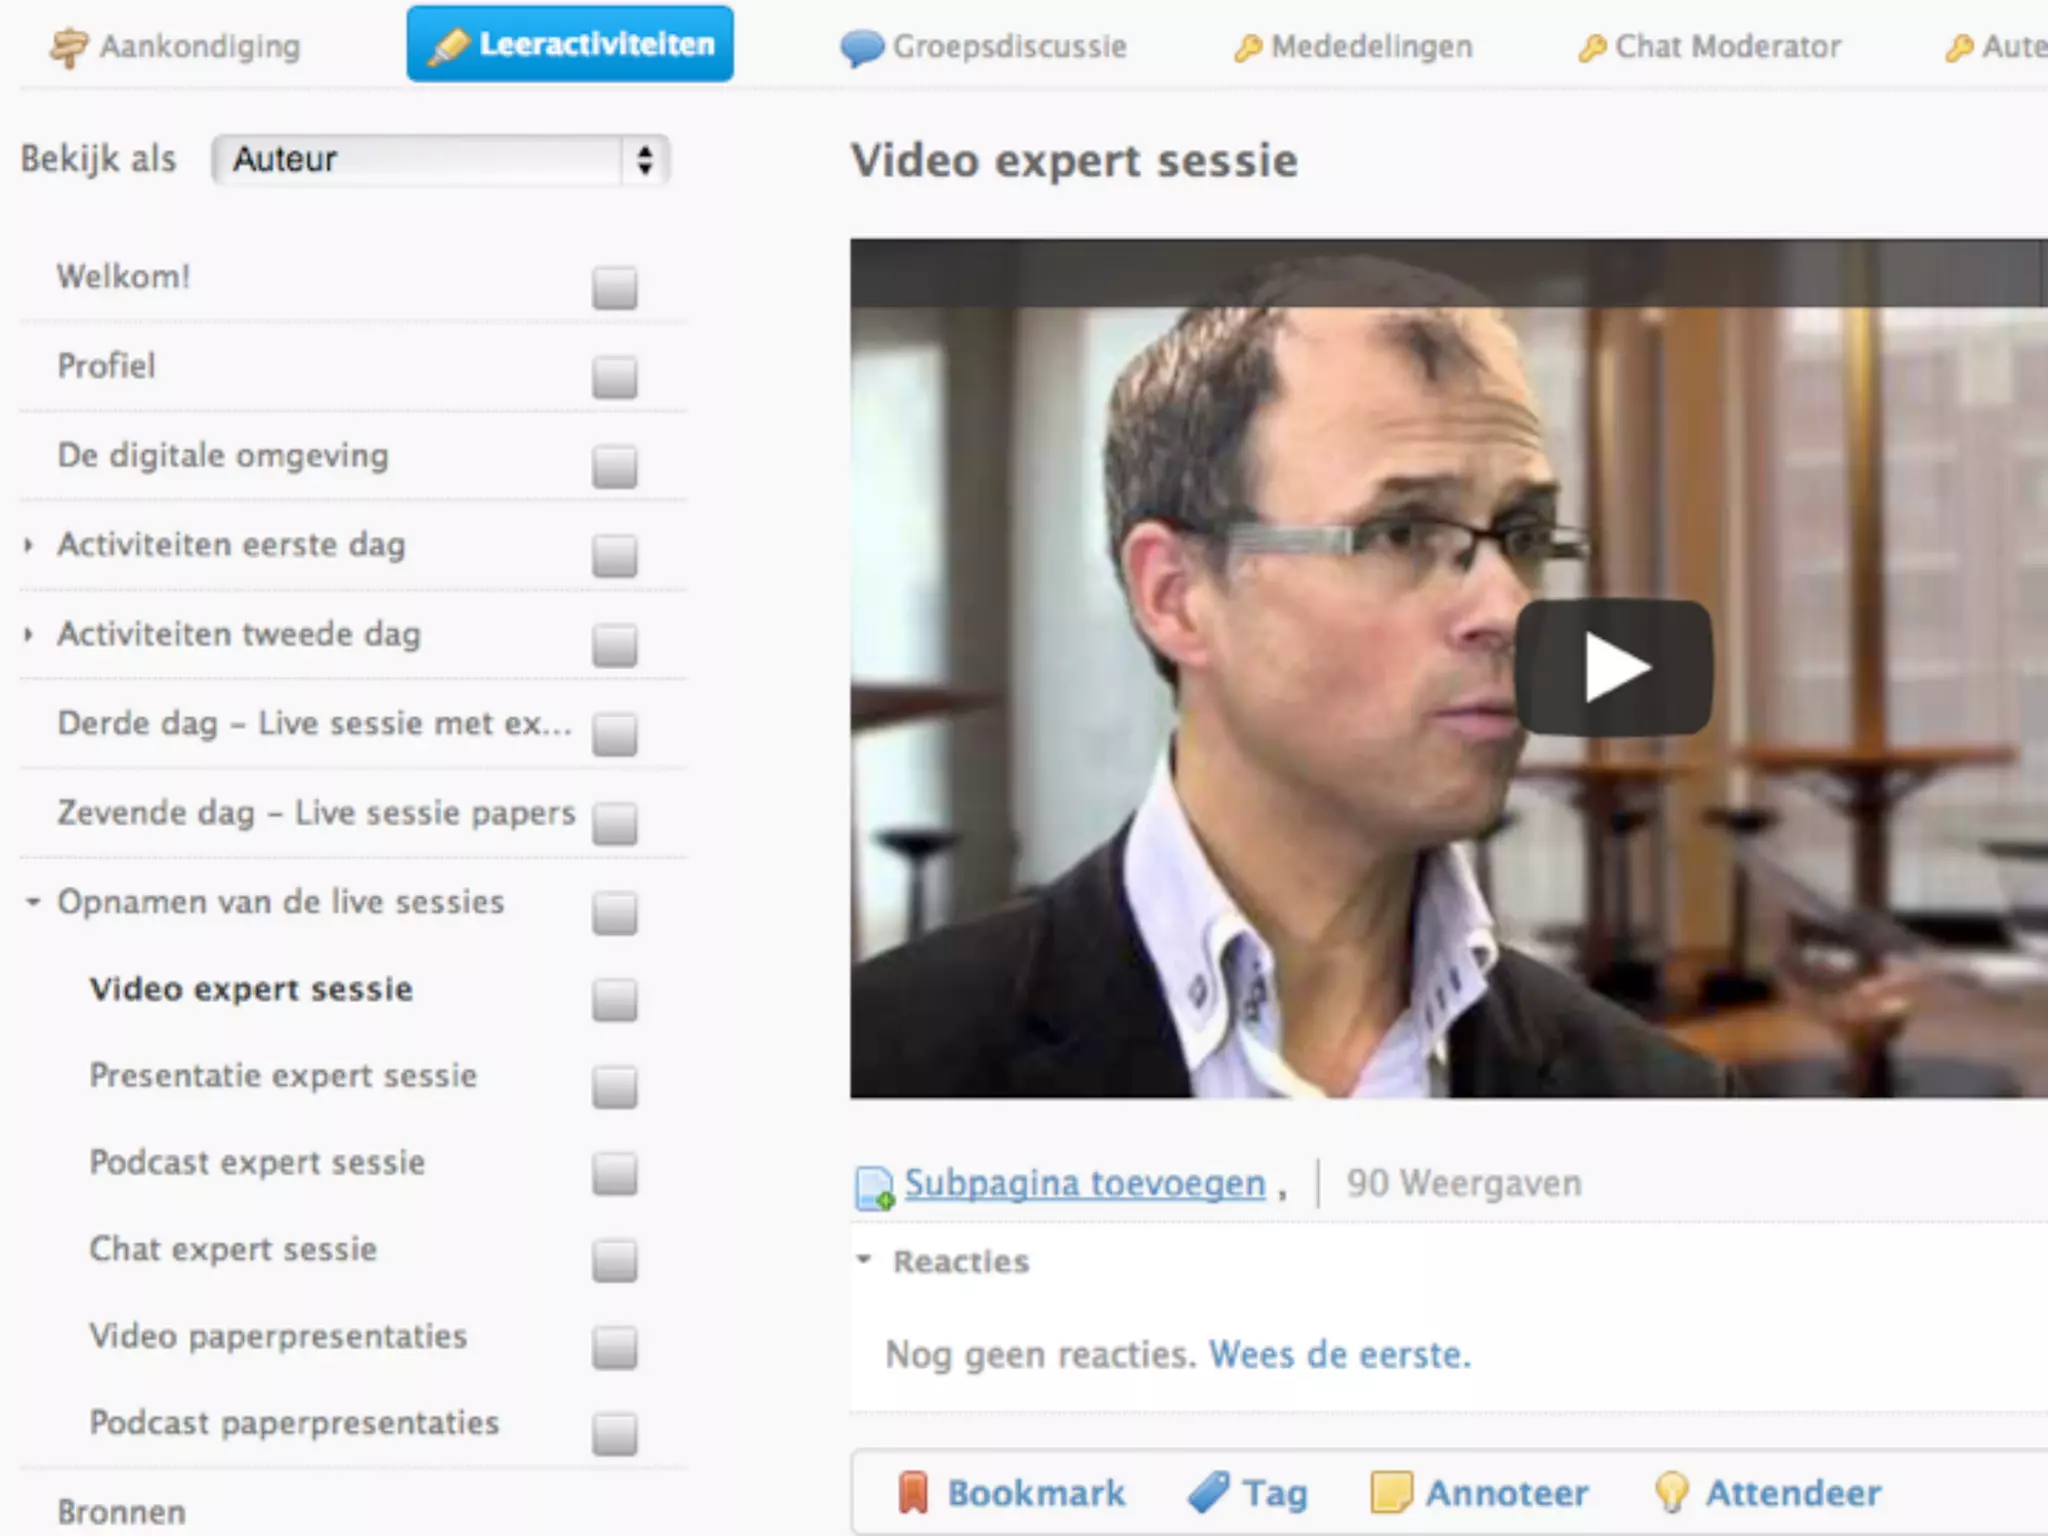Viewport: 2048px width, 1536px height.
Task: Toggle the Podcast expert sessie checkbox
Action: coord(614,1173)
